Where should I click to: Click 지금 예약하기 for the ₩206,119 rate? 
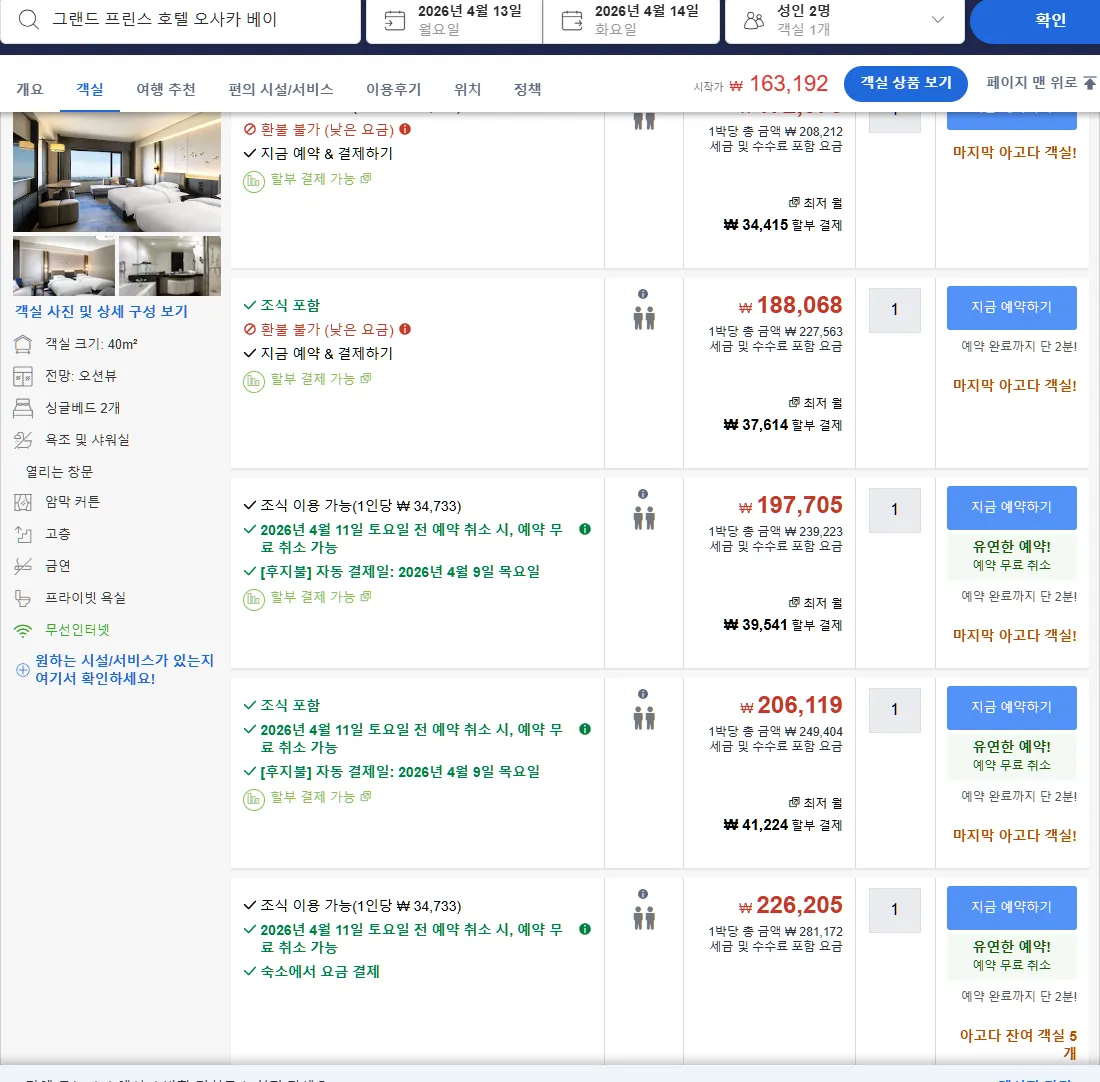(1012, 707)
